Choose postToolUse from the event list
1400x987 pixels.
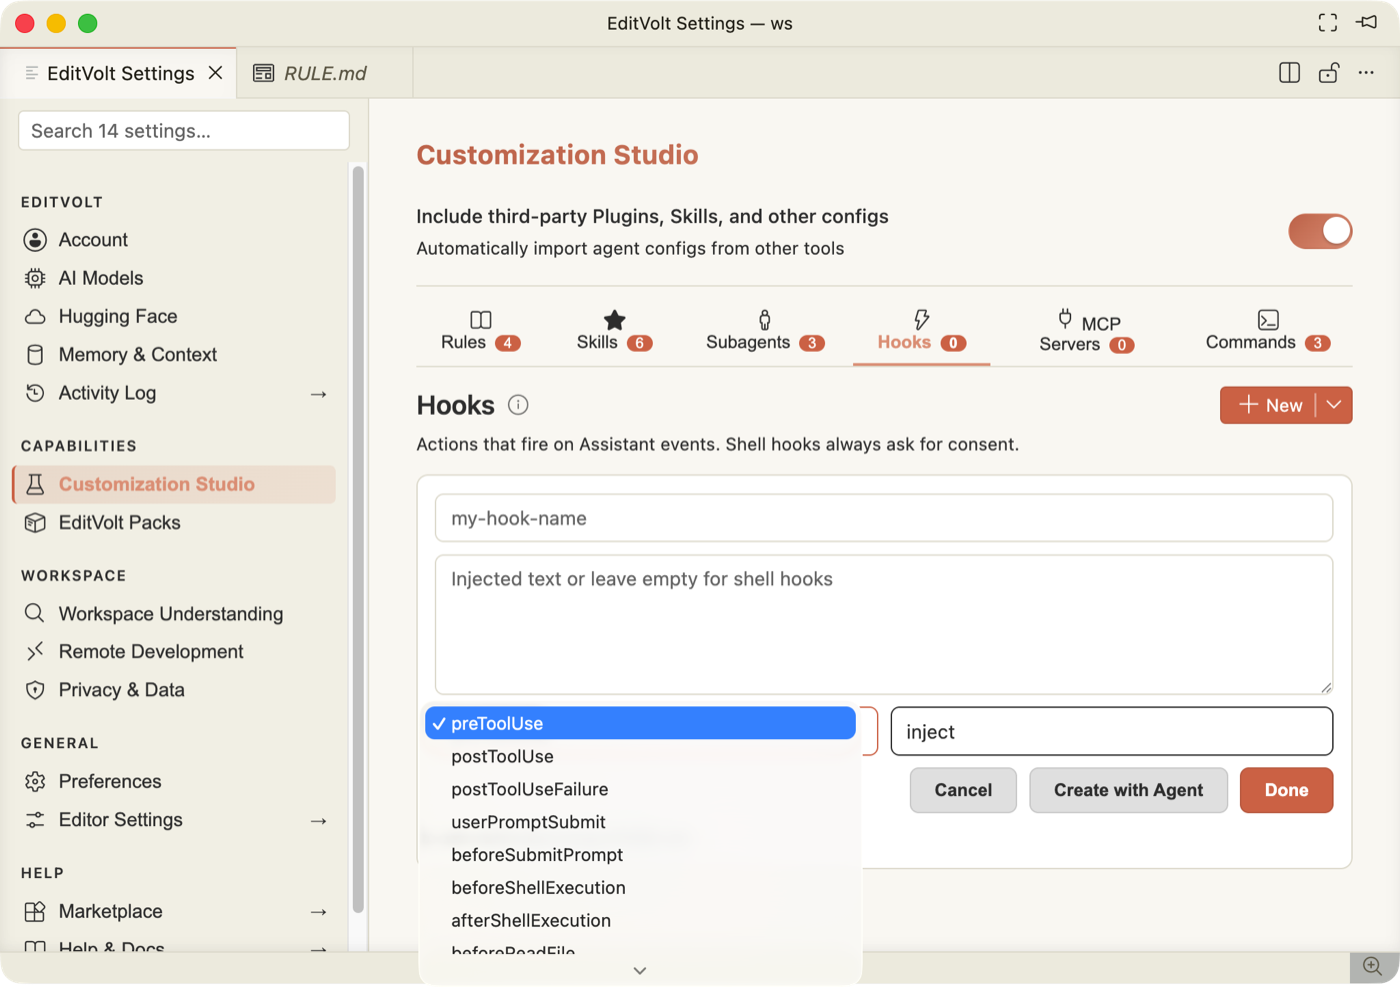[x=640, y=756]
